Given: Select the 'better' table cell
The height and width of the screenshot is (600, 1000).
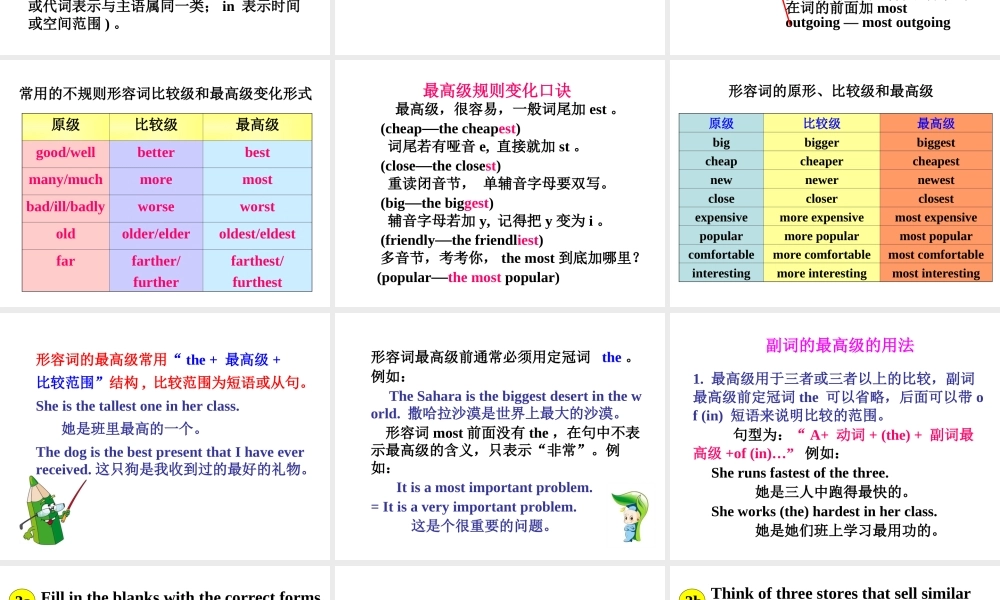Looking at the screenshot, I should pyautogui.click(x=156, y=154).
